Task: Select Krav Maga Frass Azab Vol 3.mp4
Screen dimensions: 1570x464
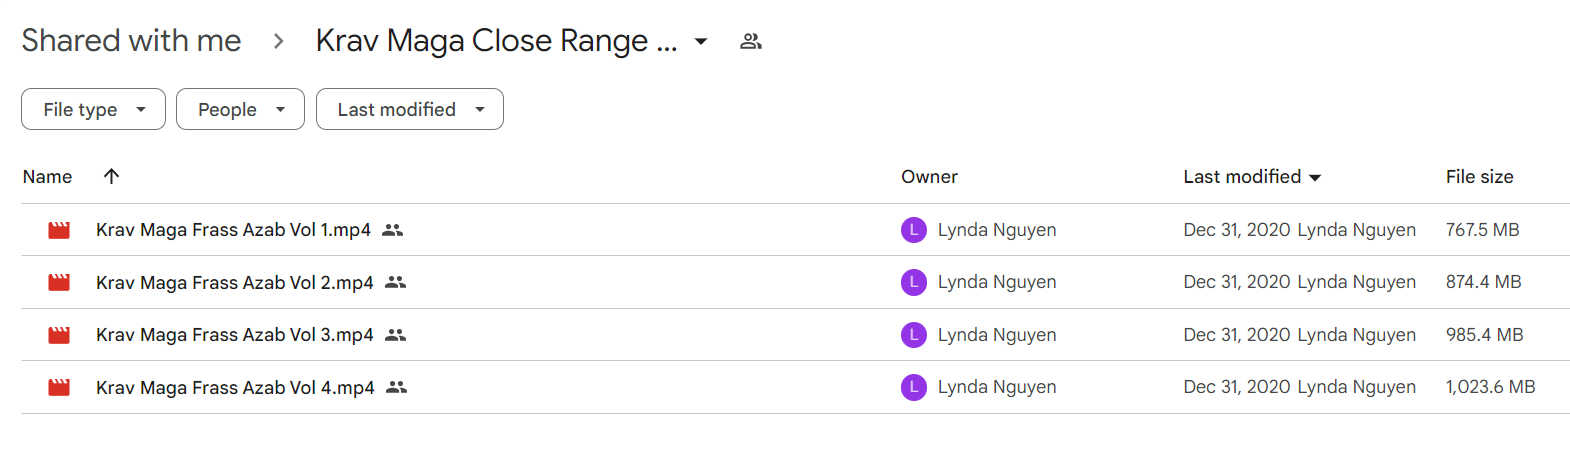Action: [x=235, y=335]
